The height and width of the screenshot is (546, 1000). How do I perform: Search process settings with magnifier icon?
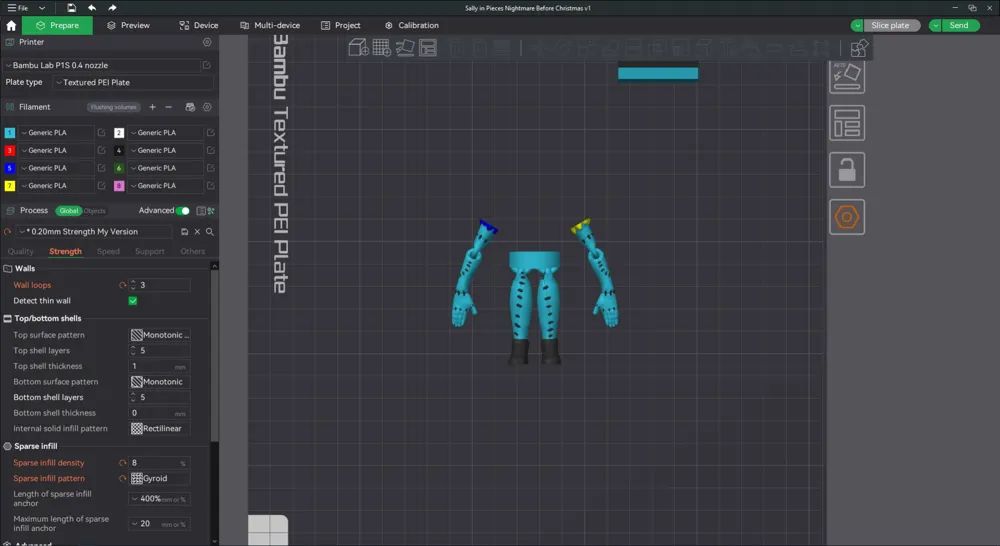click(x=210, y=232)
